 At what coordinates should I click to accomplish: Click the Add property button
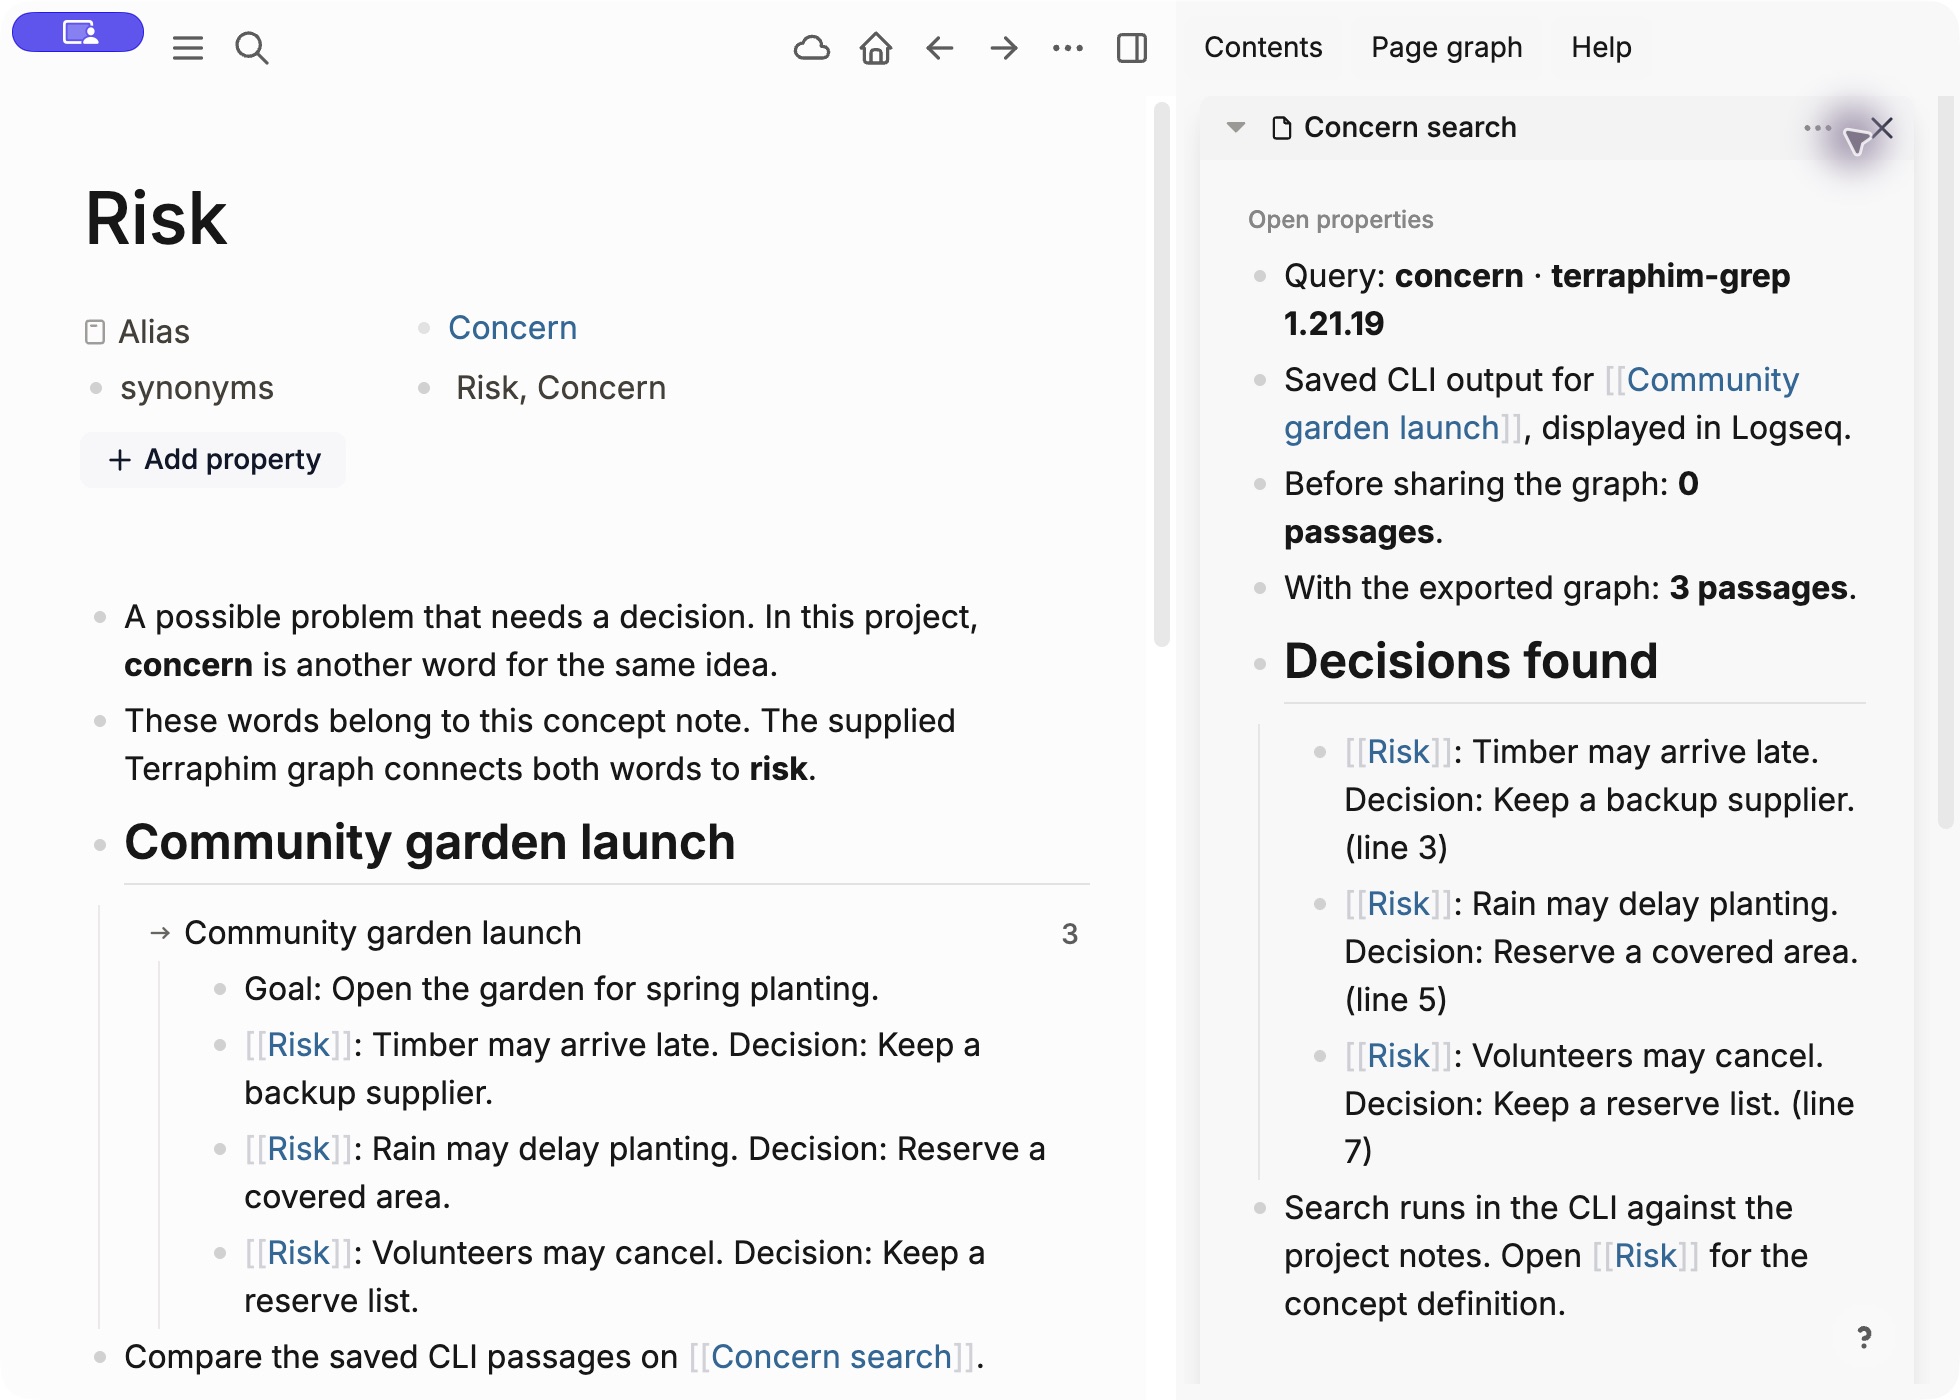tap(213, 460)
